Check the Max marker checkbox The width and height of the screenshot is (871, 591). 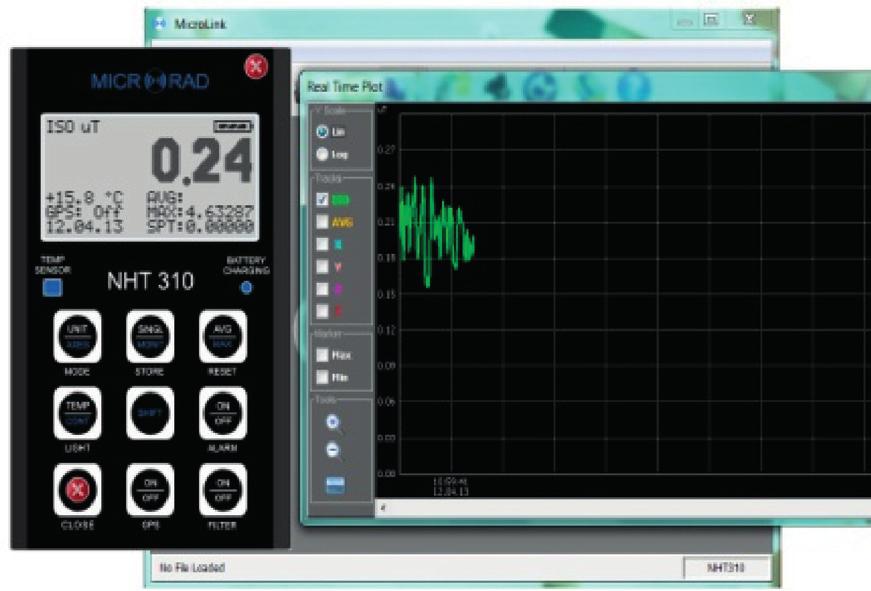click(322, 355)
